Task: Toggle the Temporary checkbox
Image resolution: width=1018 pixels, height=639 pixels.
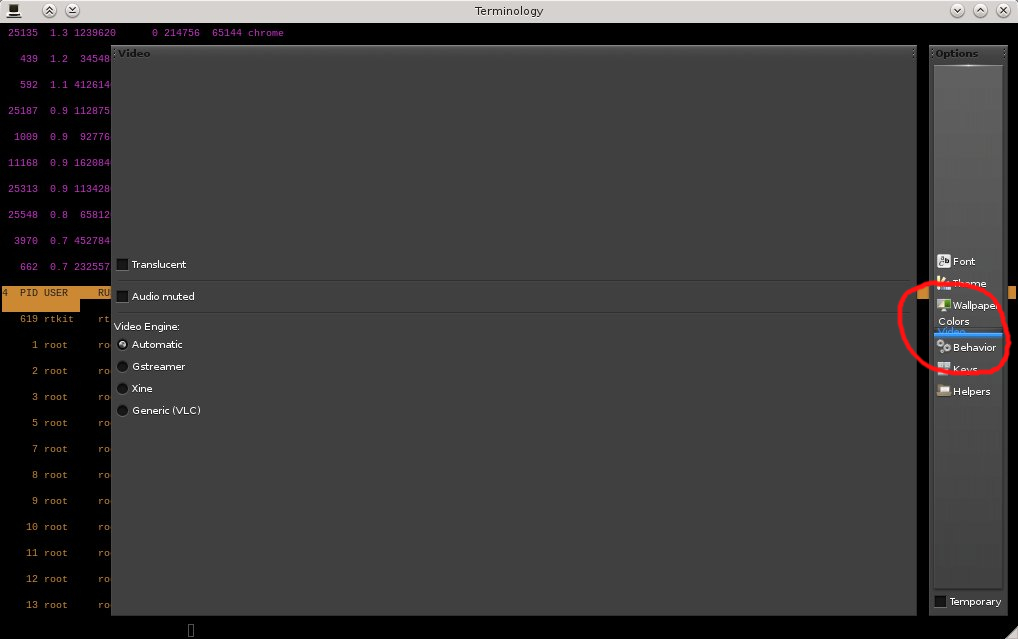Action: tap(940, 601)
